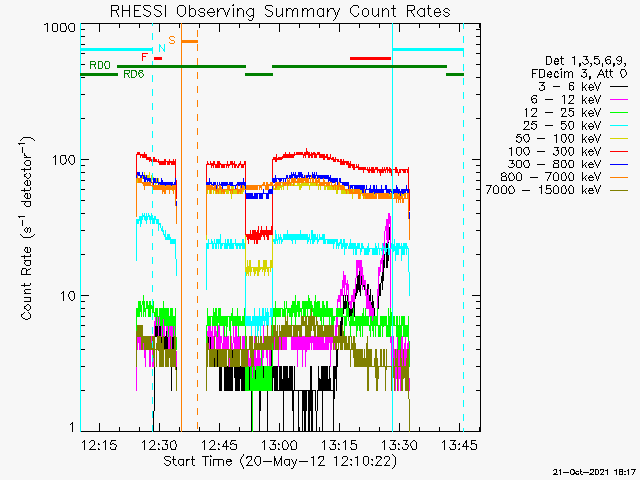This screenshot has height=480, width=640.
Task: Select the 25 - 50 keV legend label
Action: (x=562, y=125)
